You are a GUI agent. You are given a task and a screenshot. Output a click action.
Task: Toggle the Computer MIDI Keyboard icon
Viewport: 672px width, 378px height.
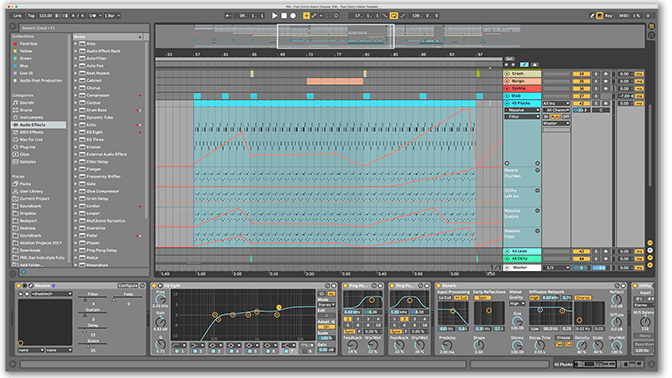[x=600, y=15]
